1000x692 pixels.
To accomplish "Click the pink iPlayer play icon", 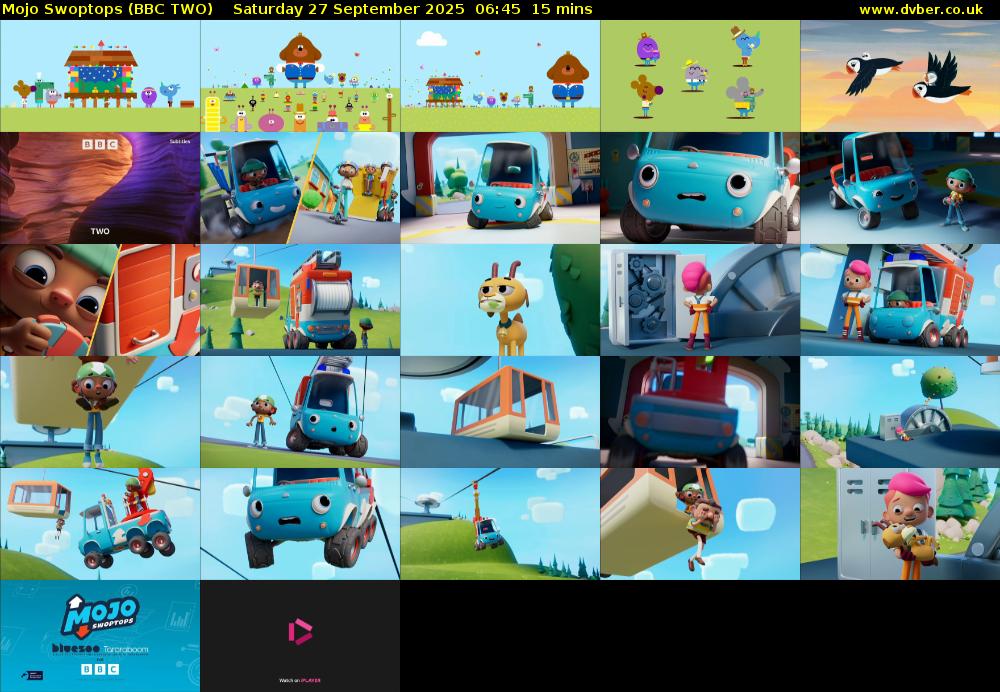I will pos(300,631).
